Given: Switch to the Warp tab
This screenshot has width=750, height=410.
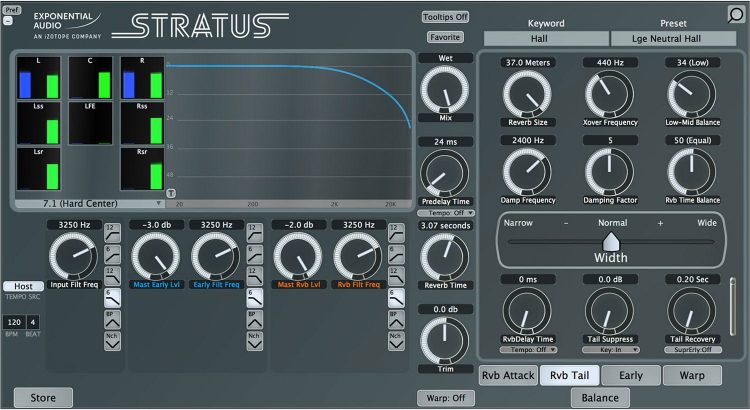Looking at the screenshot, I should 692,376.
